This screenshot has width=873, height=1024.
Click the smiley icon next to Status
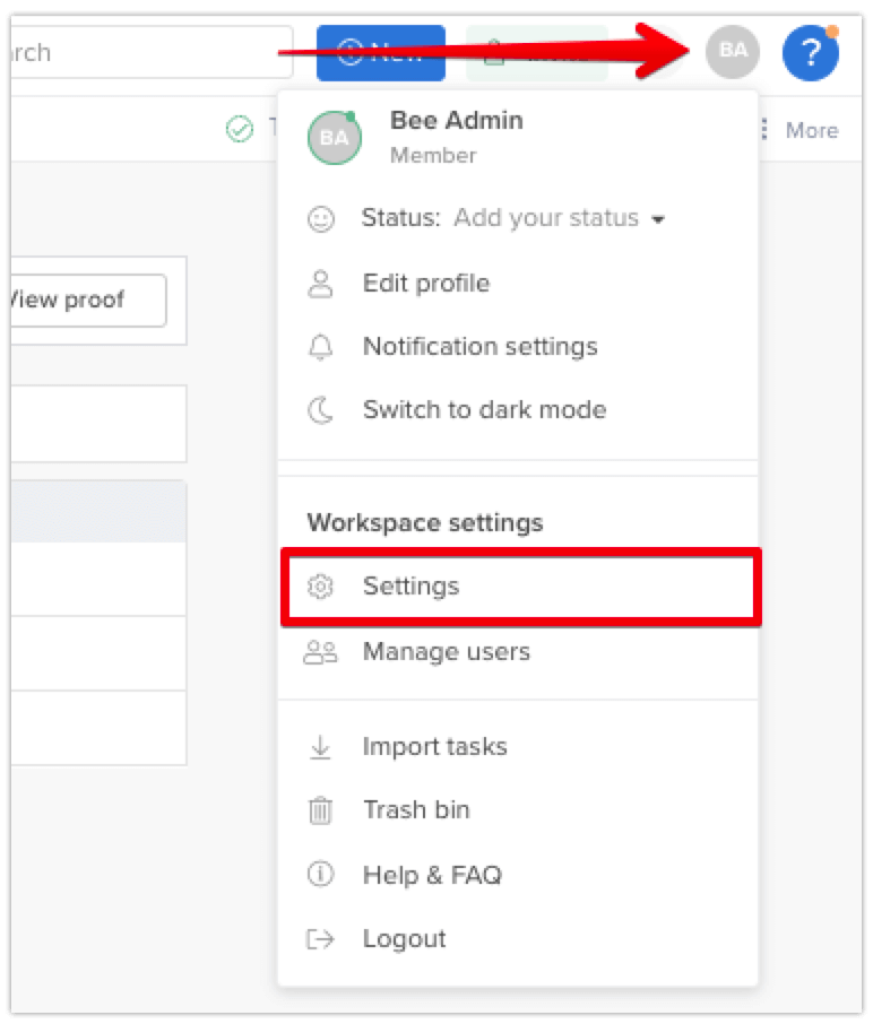pyautogui.click(x=320, y=218)
